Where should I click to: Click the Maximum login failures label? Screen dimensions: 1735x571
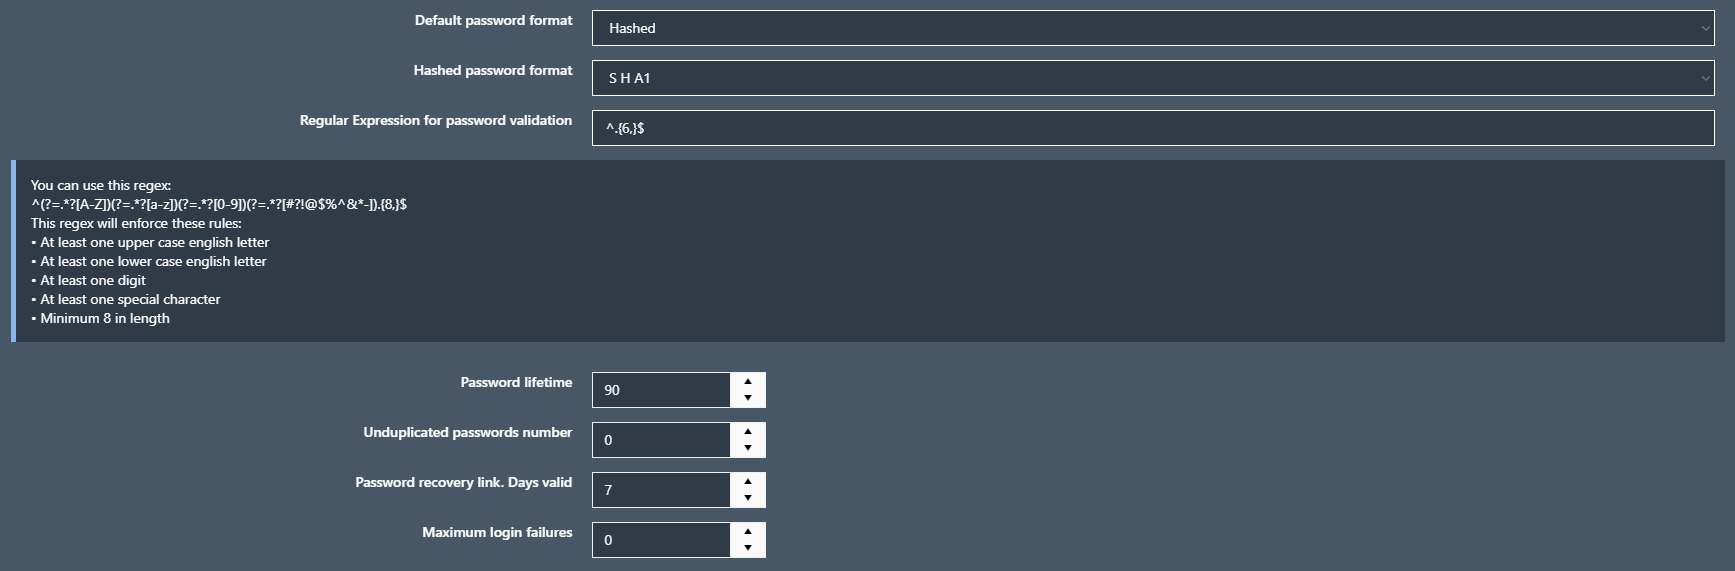pyautogui.click(x=497, y=532)
